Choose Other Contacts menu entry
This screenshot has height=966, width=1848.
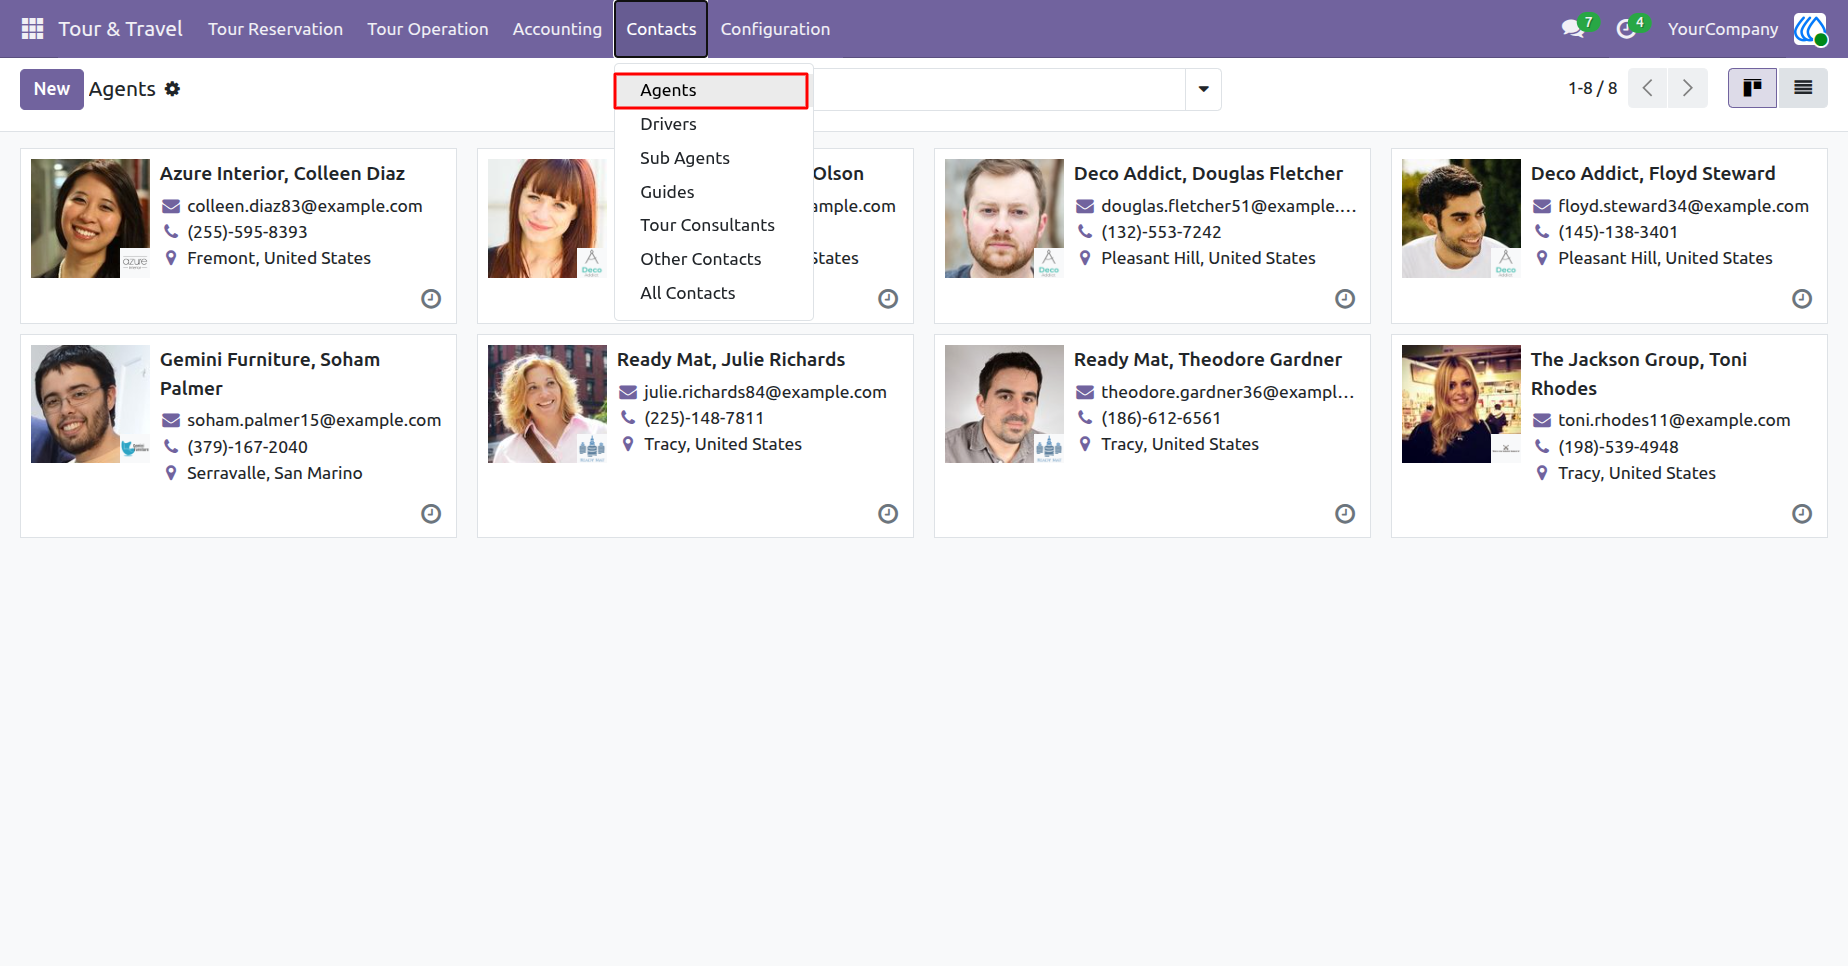tap(713, 259)
